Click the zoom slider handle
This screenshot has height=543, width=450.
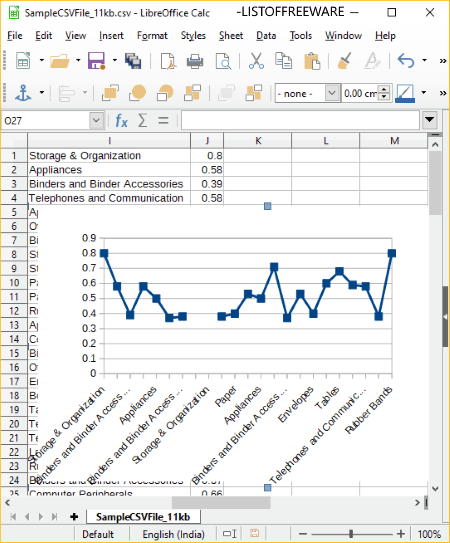pyautogui.click(x=351, y=534)
